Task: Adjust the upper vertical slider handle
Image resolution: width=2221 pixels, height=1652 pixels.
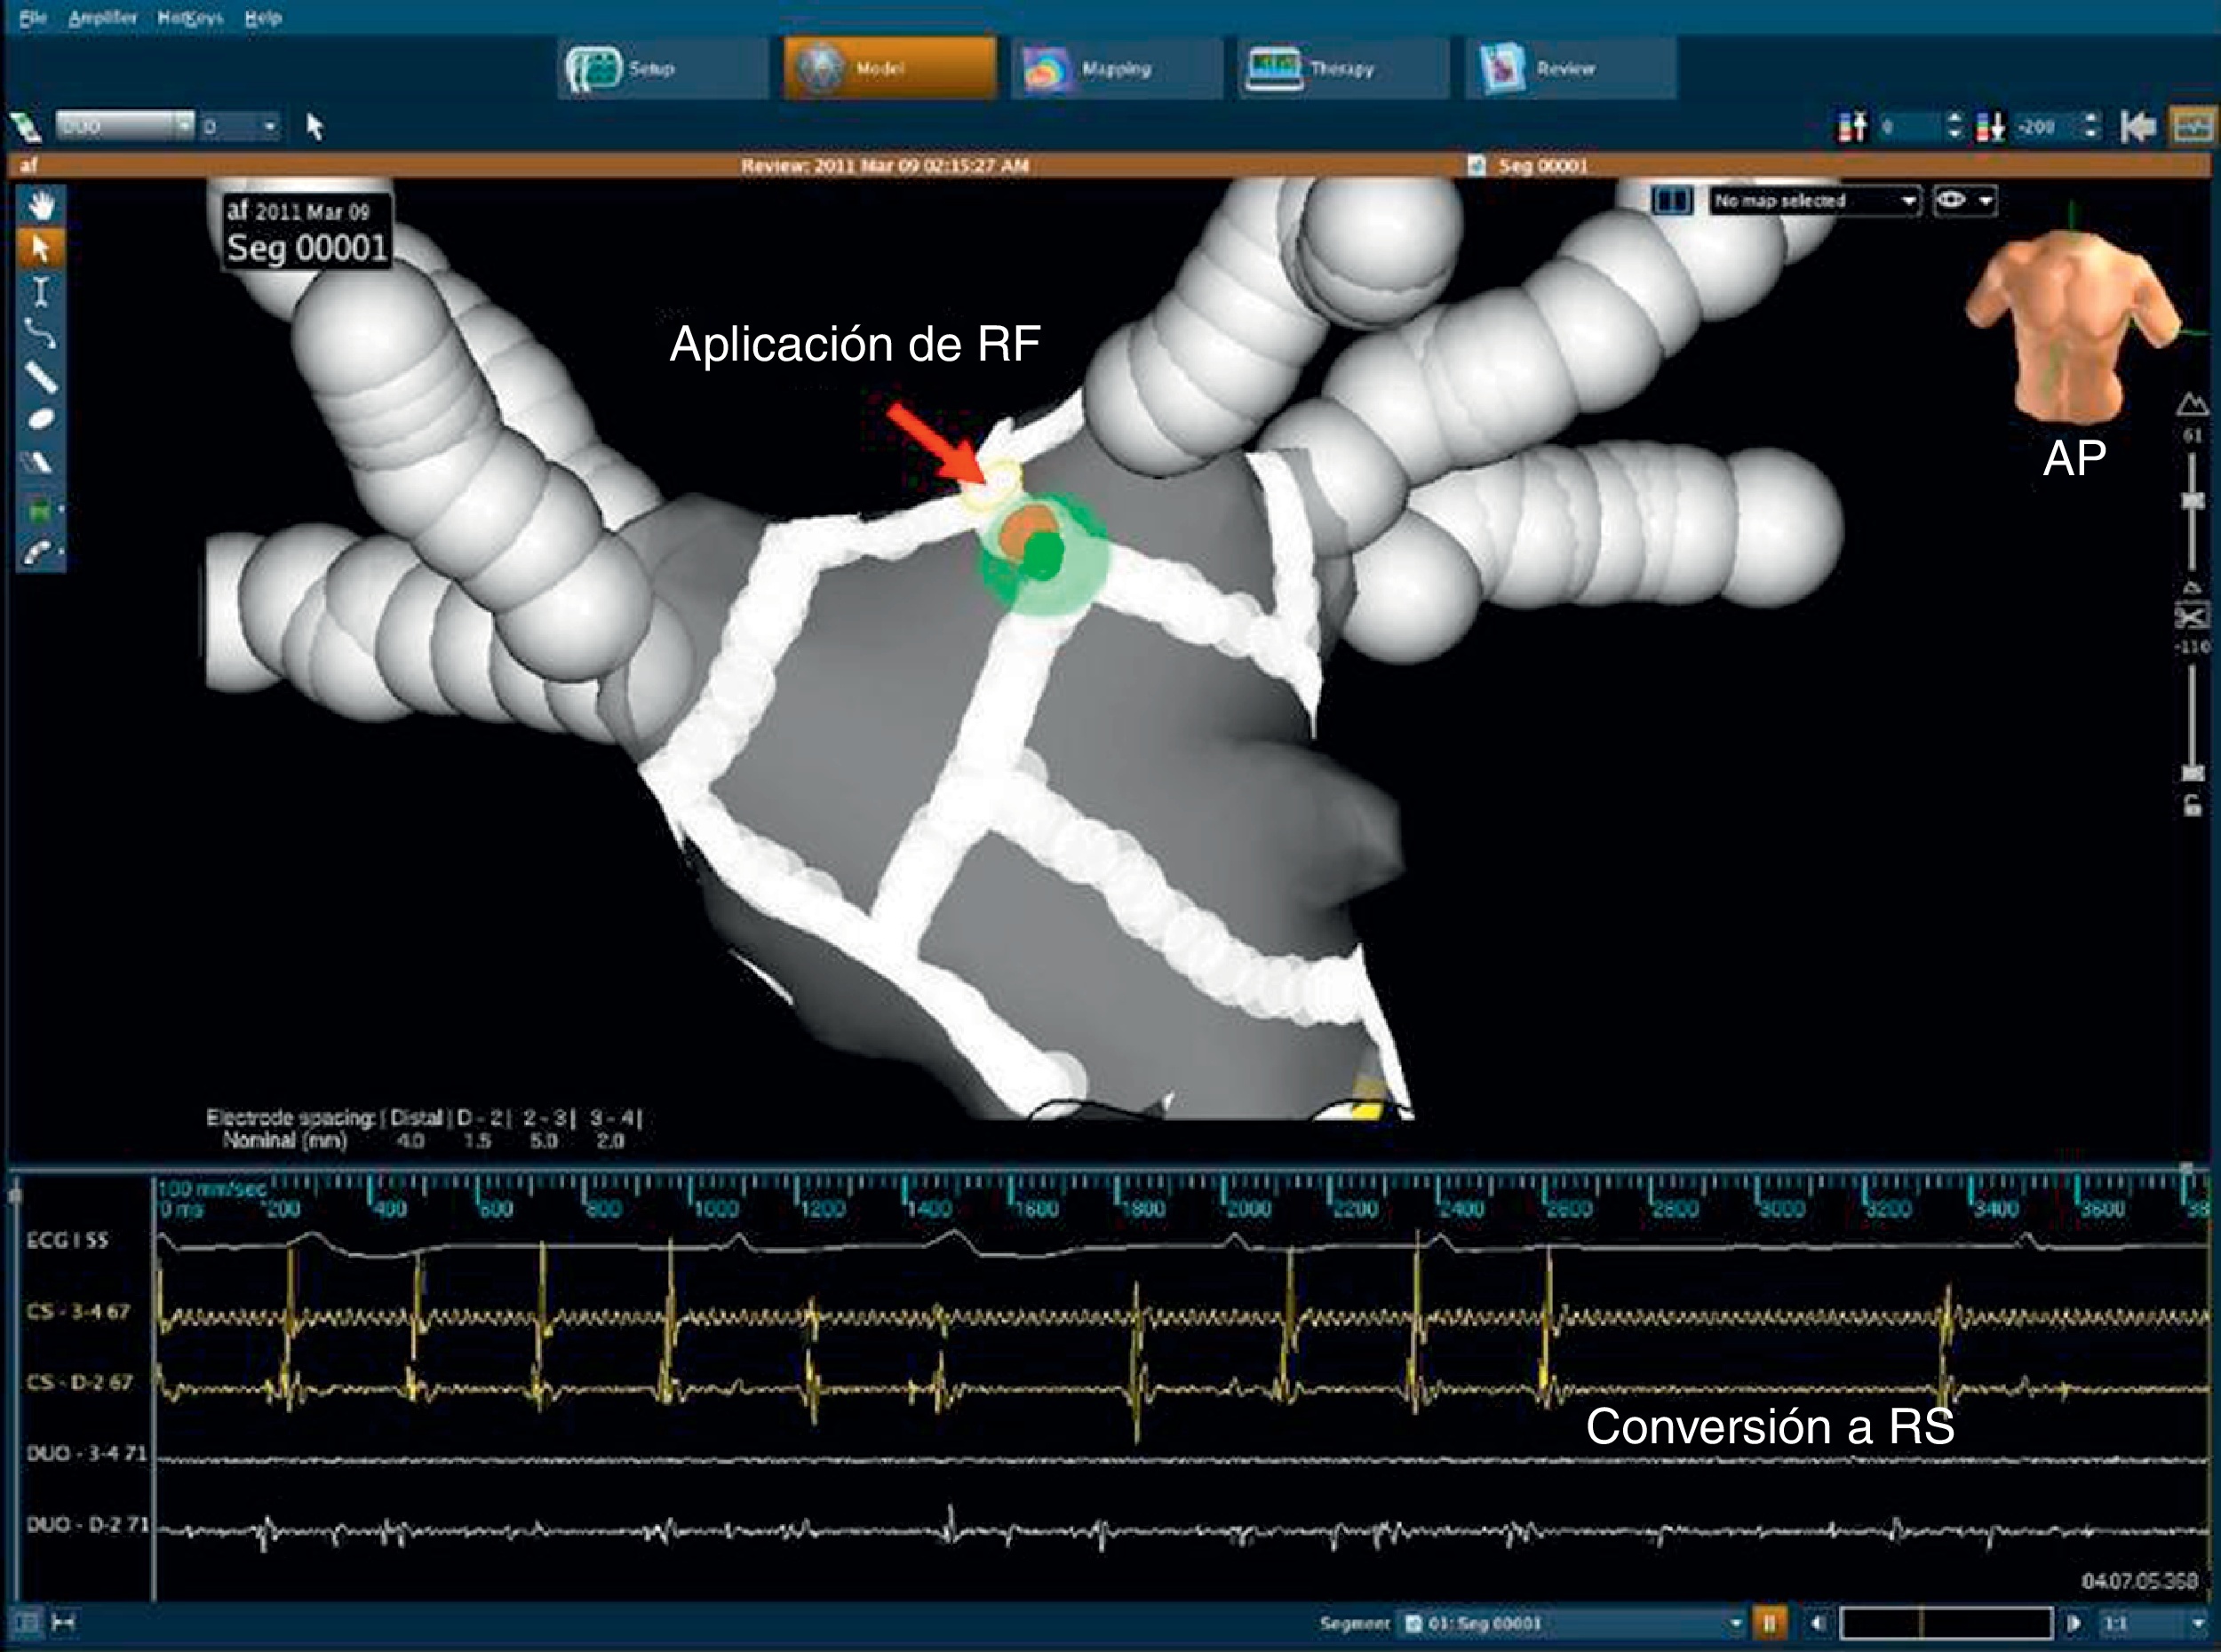Action: [2192, 501]
